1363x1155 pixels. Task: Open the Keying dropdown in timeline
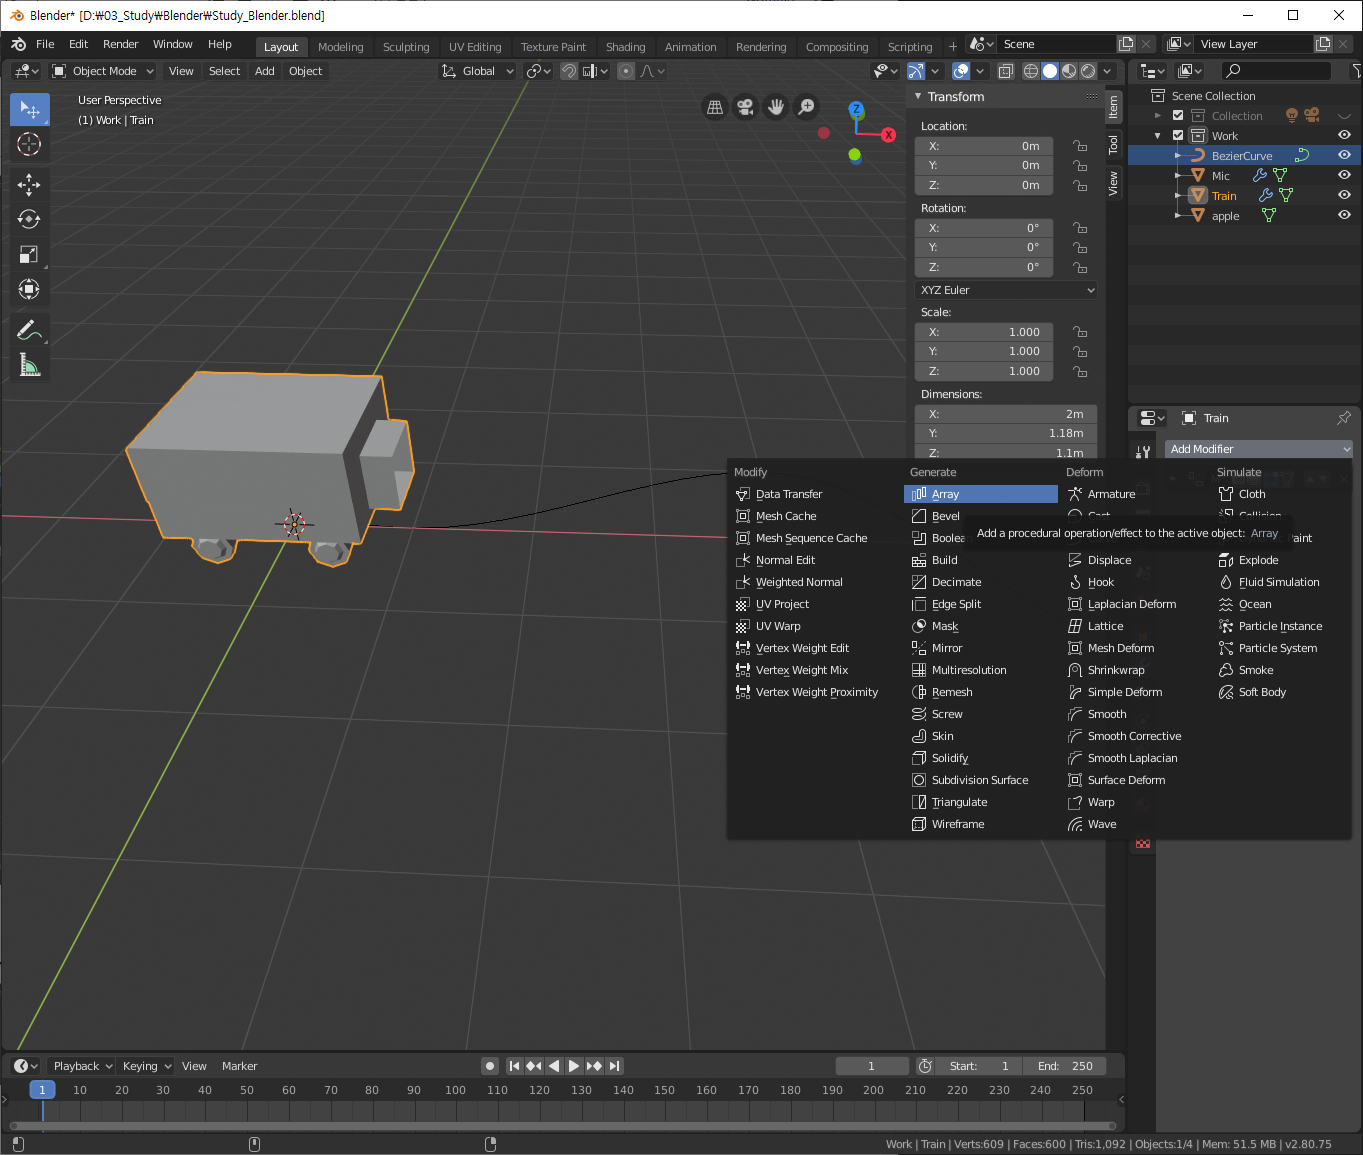pos(147,1066)
